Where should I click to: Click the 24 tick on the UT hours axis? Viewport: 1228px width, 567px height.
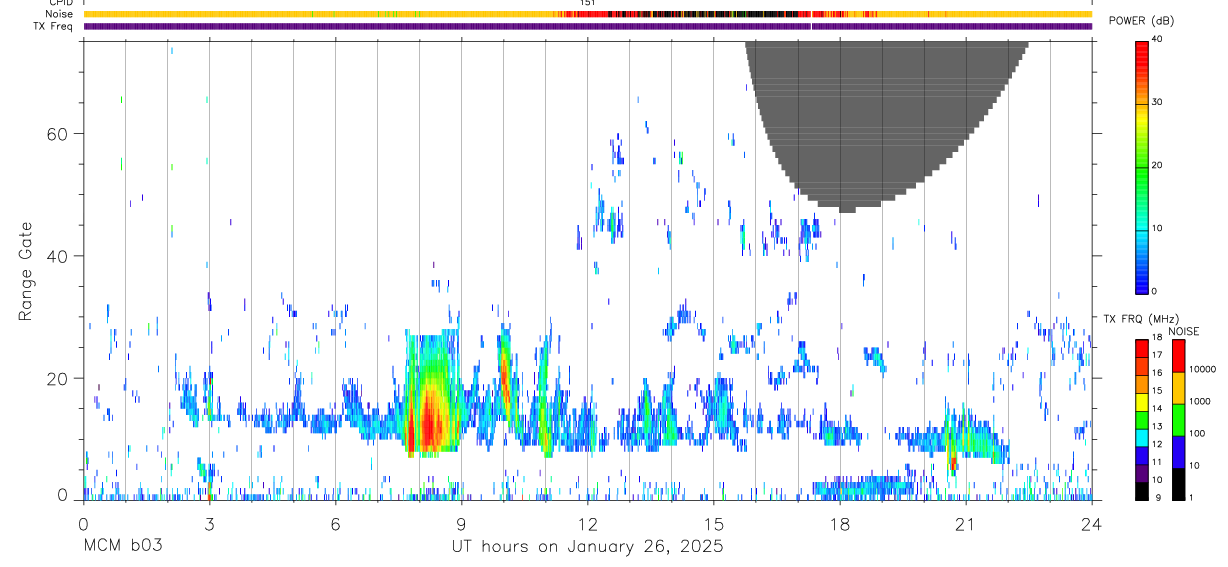(x=1091, y=524)
